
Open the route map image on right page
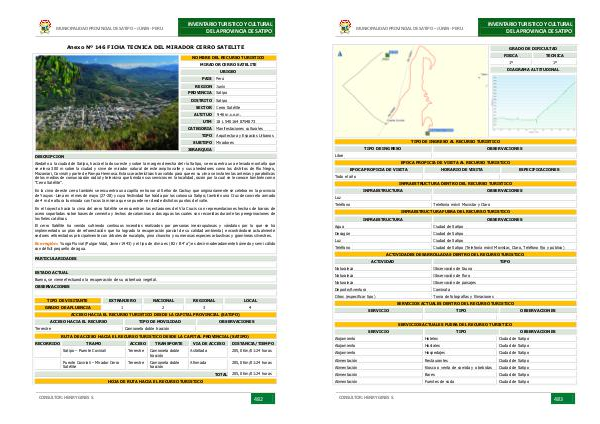(411, 91)
